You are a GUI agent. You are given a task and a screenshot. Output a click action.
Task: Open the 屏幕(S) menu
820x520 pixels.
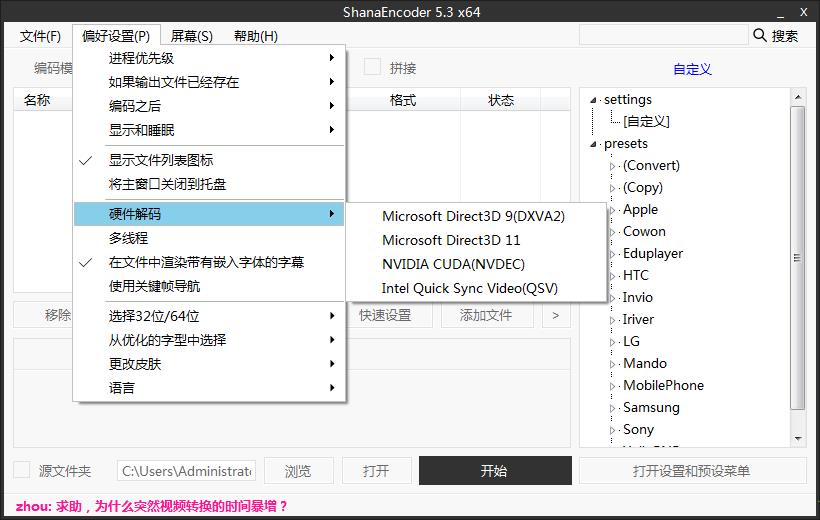[x=191, y=36]
